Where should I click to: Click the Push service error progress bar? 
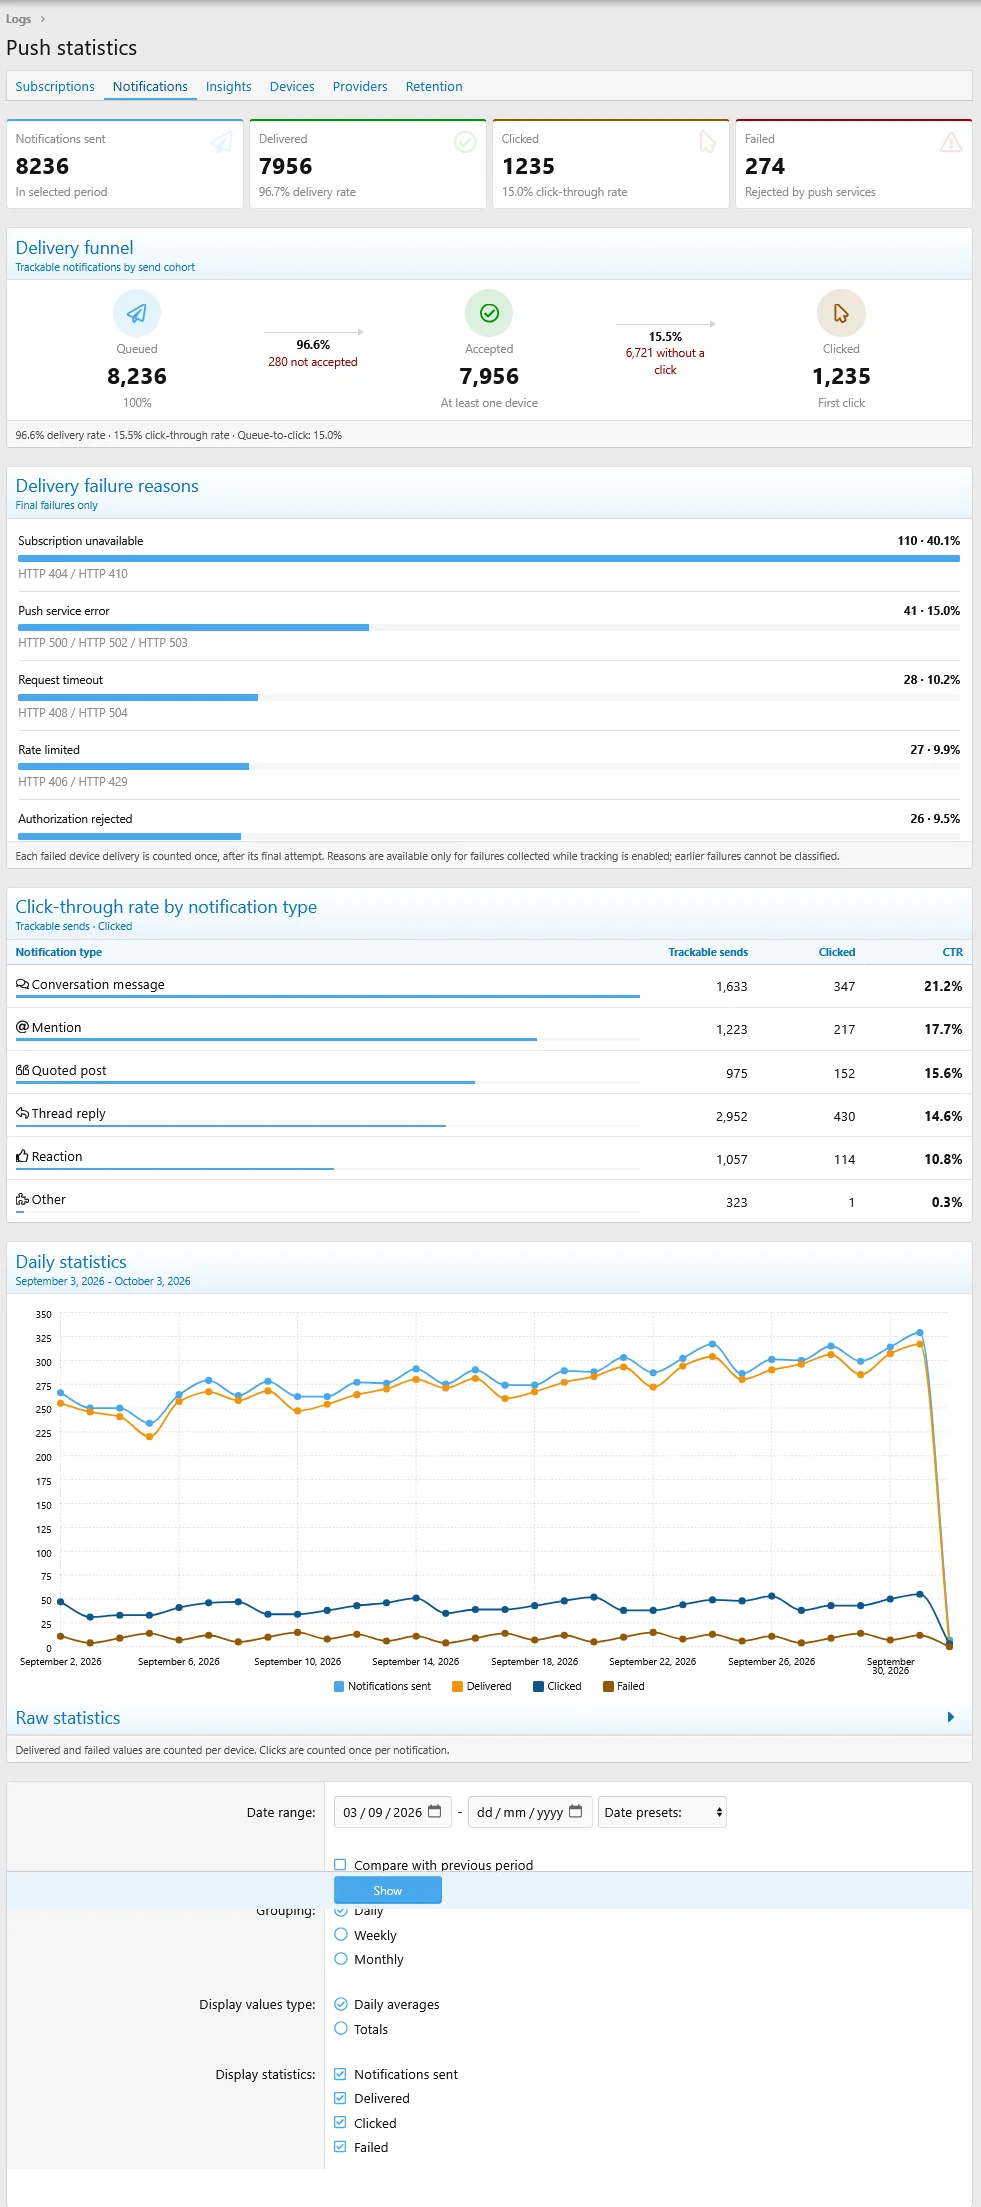pos(489,628)
